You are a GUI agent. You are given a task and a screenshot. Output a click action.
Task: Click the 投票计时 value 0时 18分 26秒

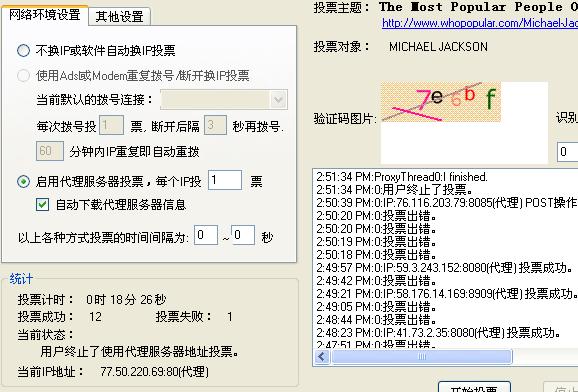coord(126,299)
